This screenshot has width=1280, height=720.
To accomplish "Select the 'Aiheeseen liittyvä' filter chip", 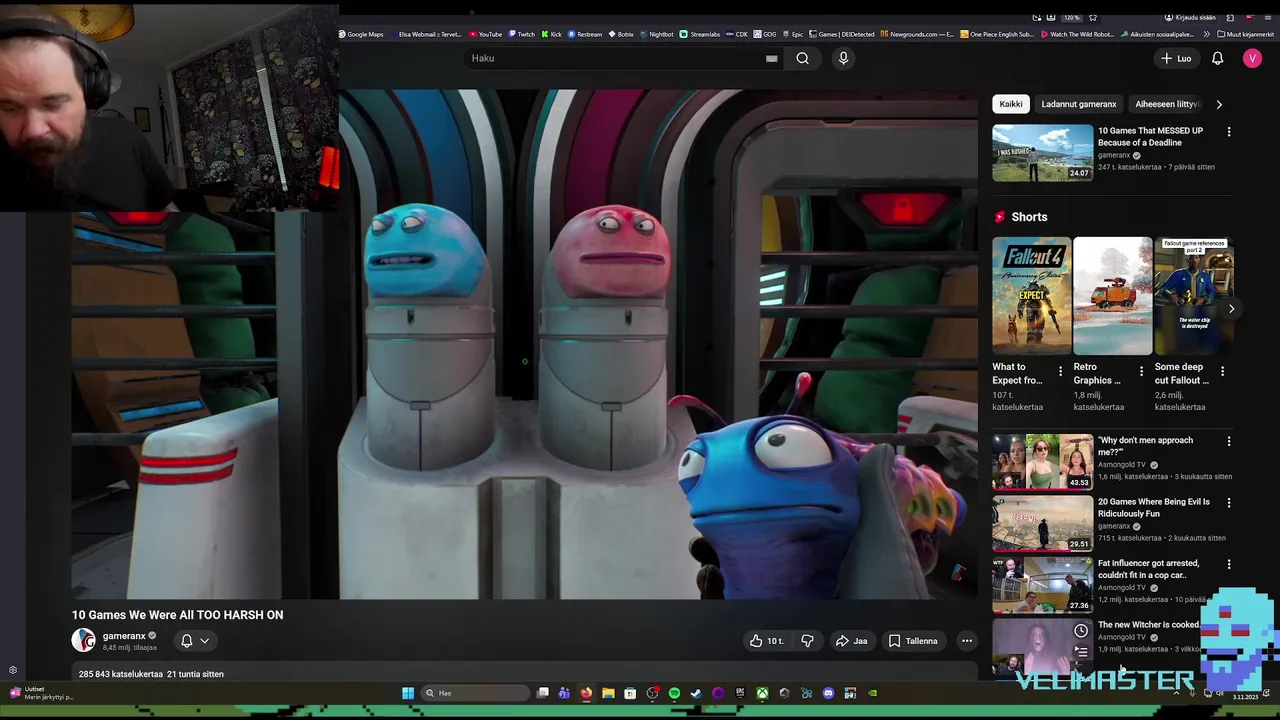I will [x=1166, y=104].
